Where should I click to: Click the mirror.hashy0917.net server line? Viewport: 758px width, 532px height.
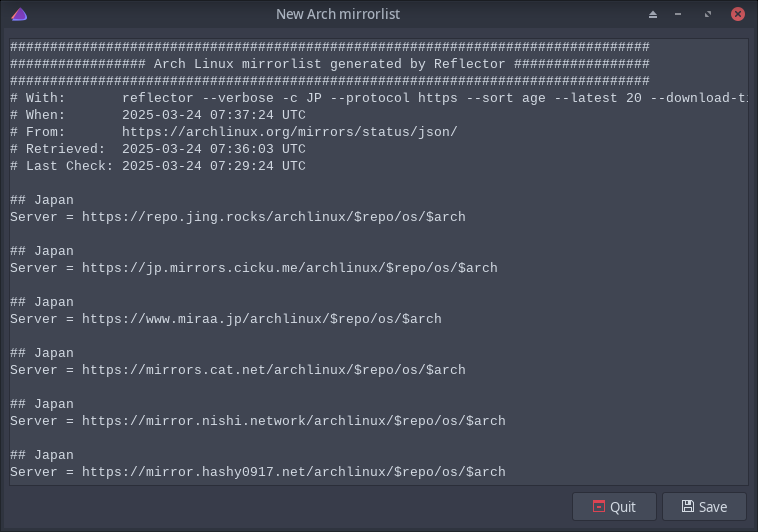tap(258, 472)
